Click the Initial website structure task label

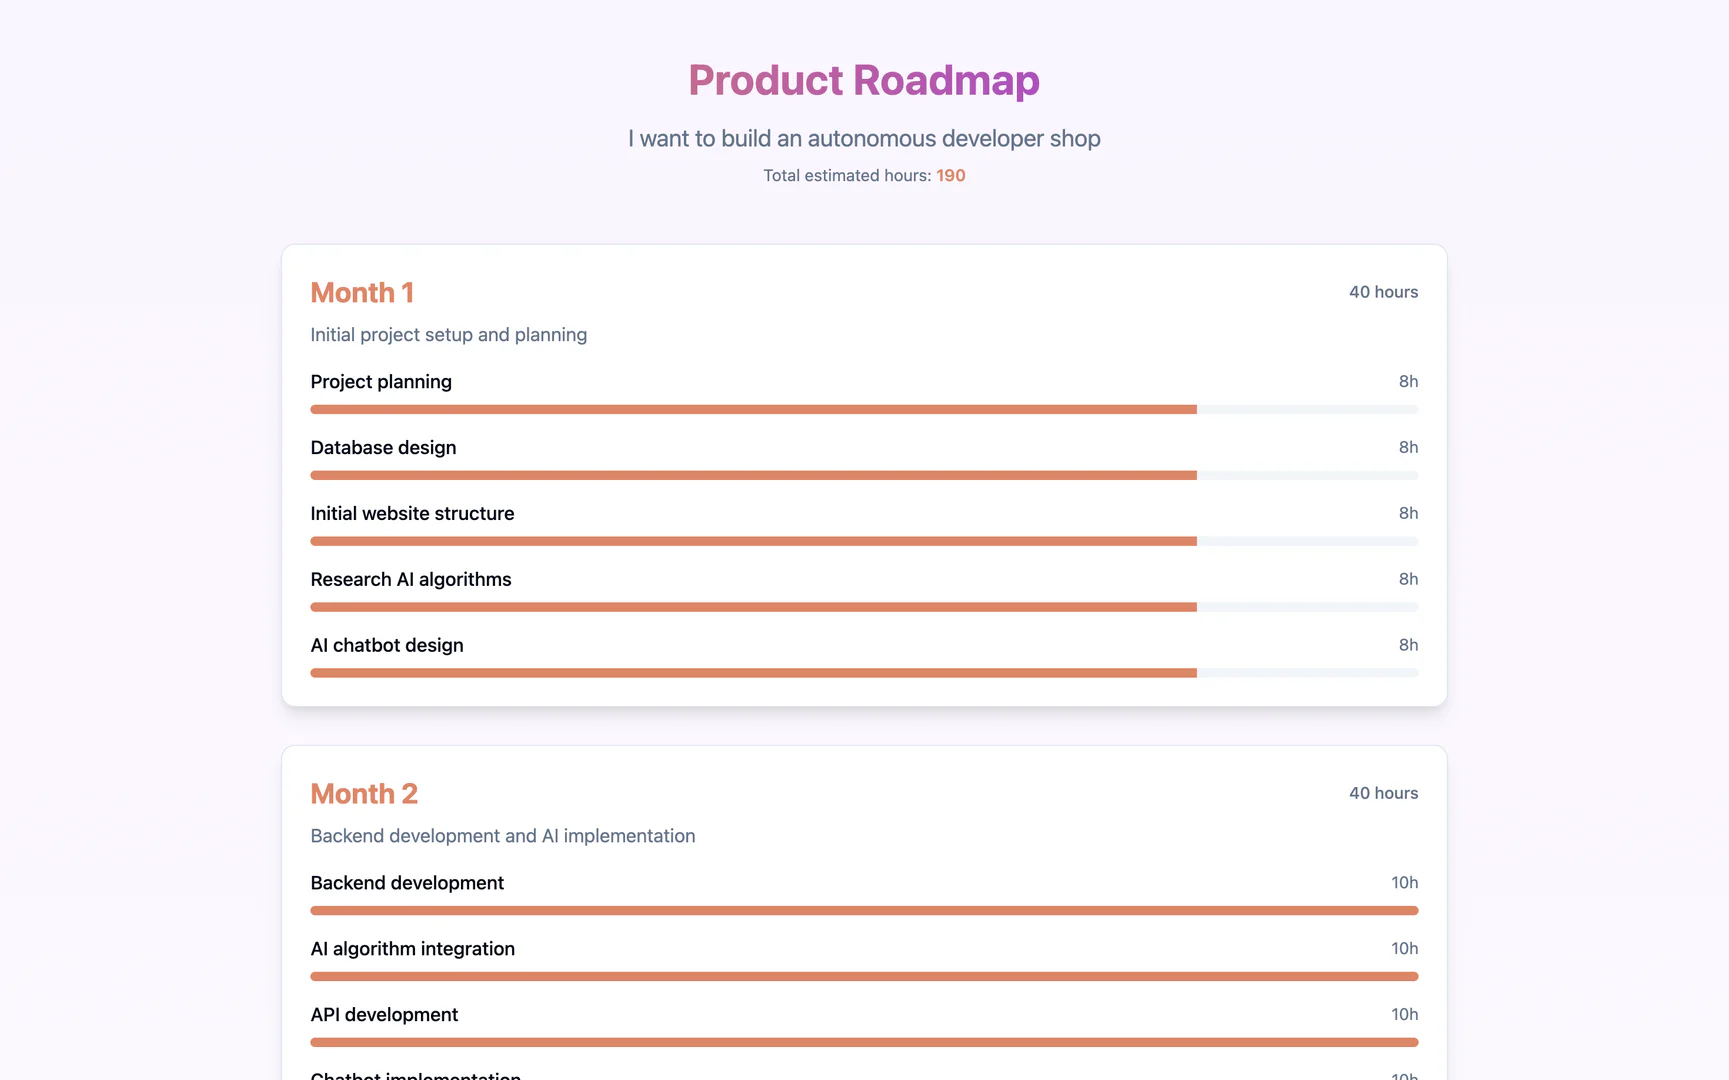pyautogui.click(x=412, y=513)
